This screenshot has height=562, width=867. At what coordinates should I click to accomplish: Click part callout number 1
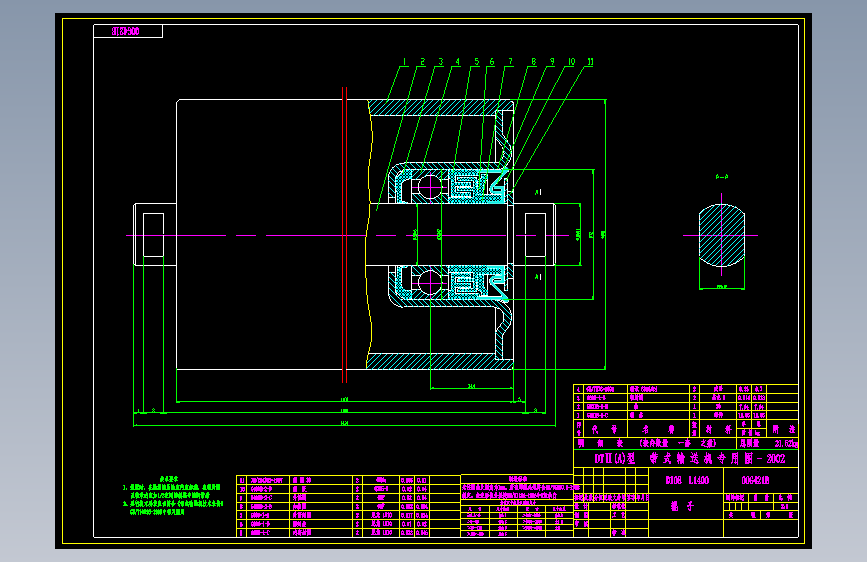tap(405, 62)
